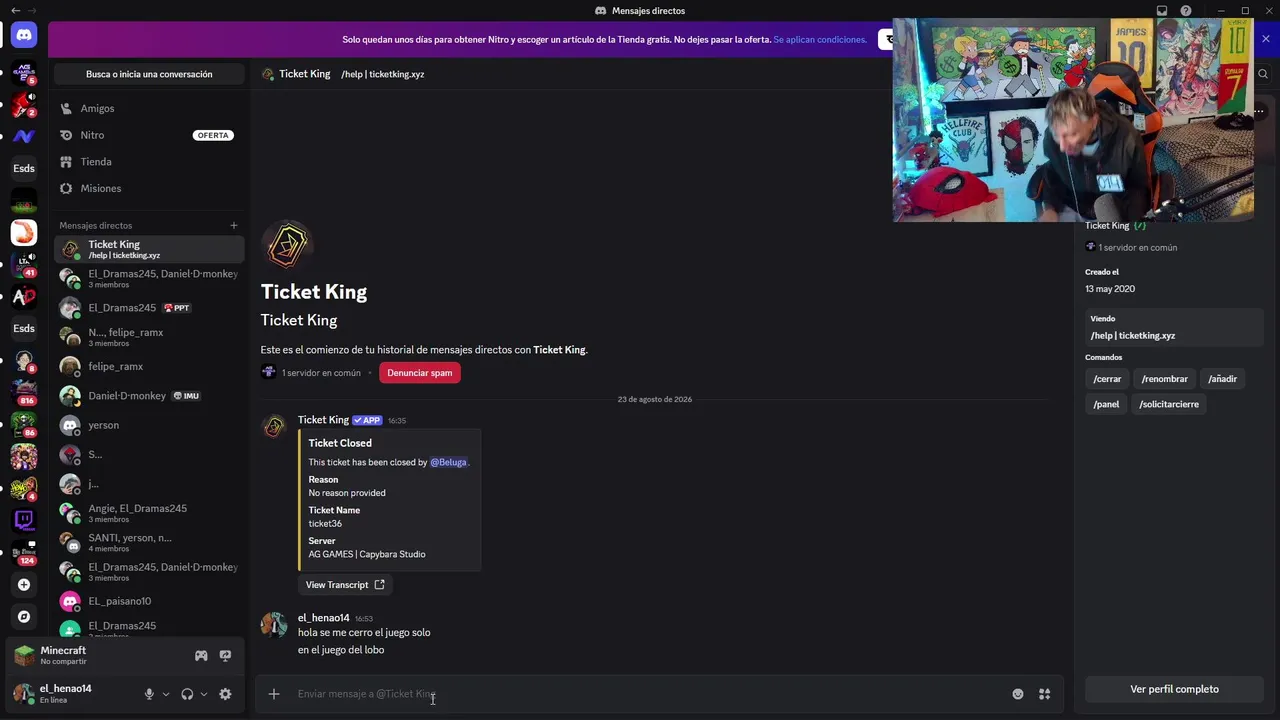
Task: Click the @Beluga mention
Action: coord(448,462)
